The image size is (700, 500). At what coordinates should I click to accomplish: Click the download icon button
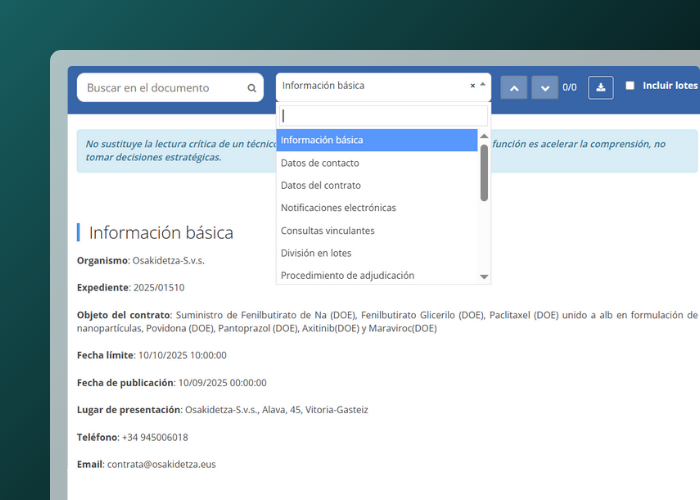coord(600,88)
